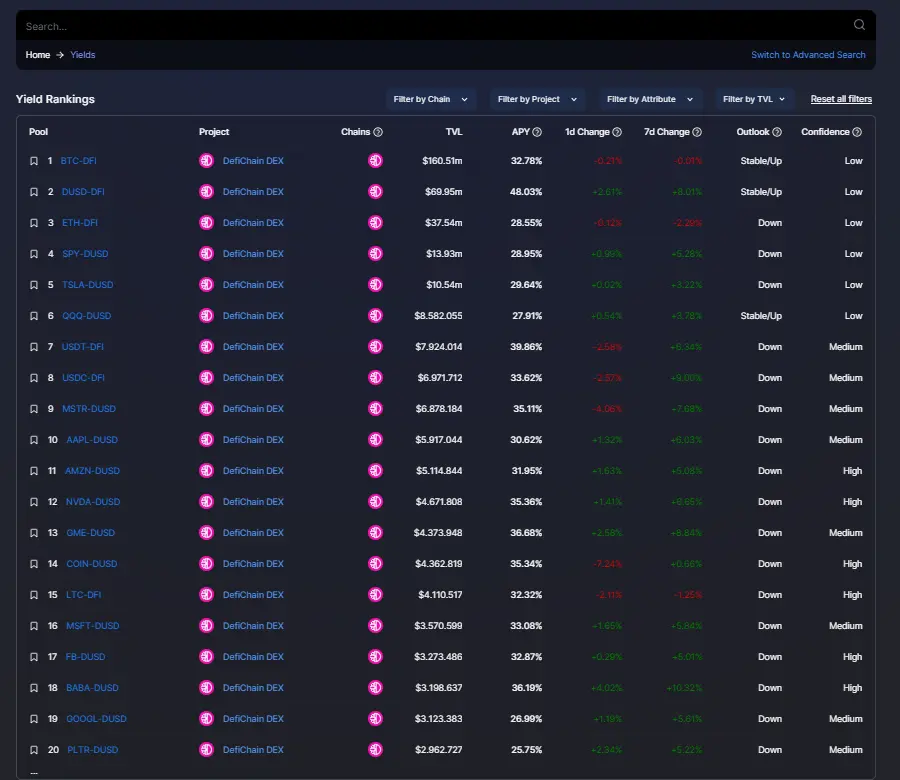Click the bookmark icon for COIN-DUSD
The image size is (900, 780).
click(x=34, y=564)
